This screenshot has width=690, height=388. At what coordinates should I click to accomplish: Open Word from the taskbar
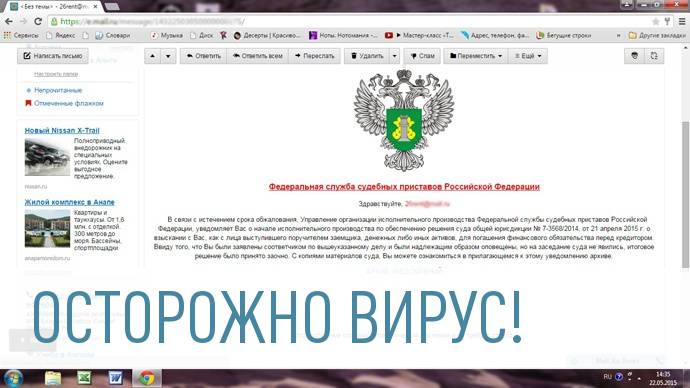tap(115, 378)
